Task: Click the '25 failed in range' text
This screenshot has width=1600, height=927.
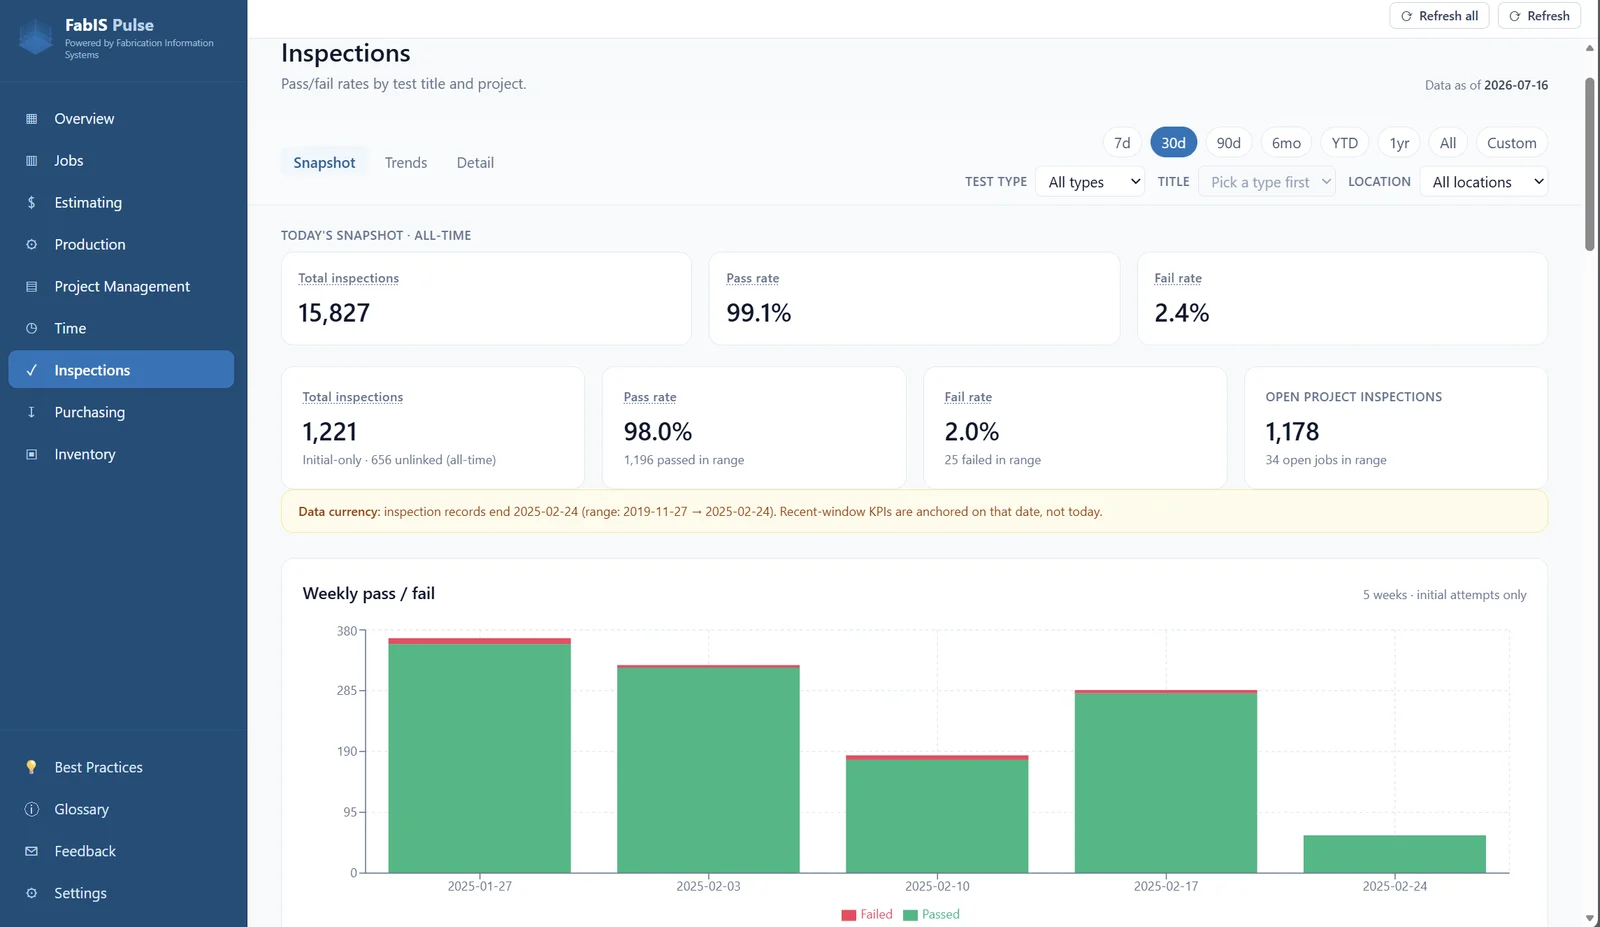Action: (x=993, y=461)
